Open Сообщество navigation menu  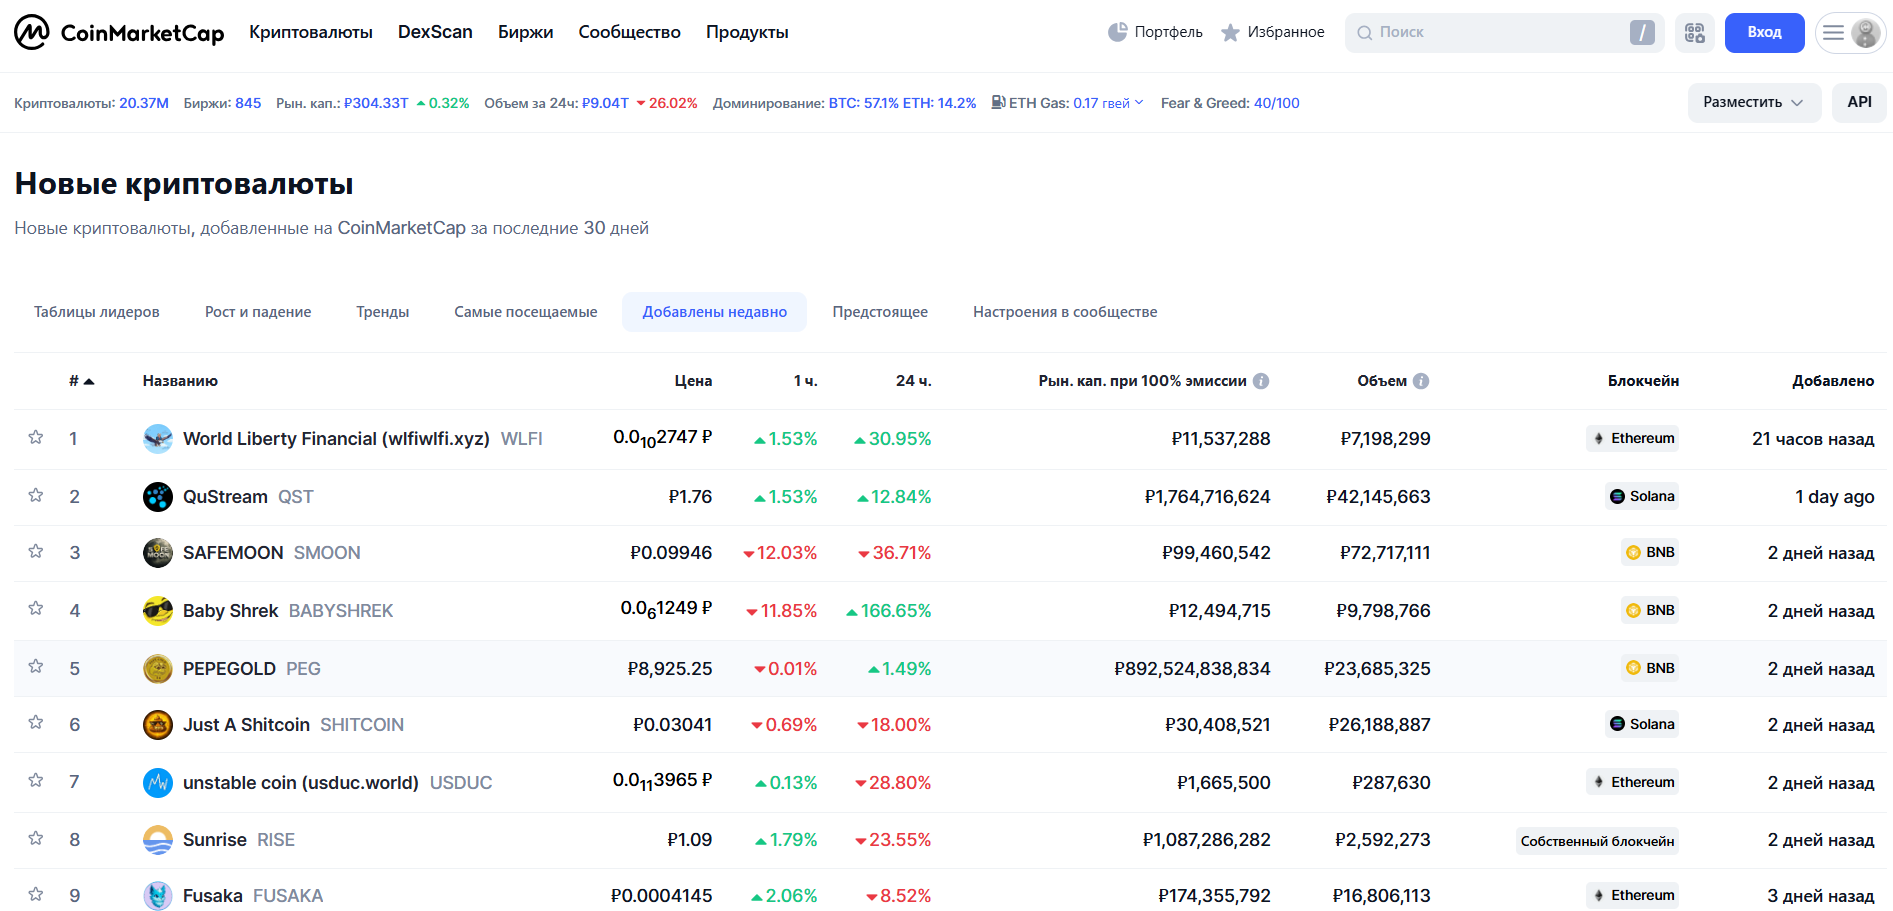coord(630,32)
